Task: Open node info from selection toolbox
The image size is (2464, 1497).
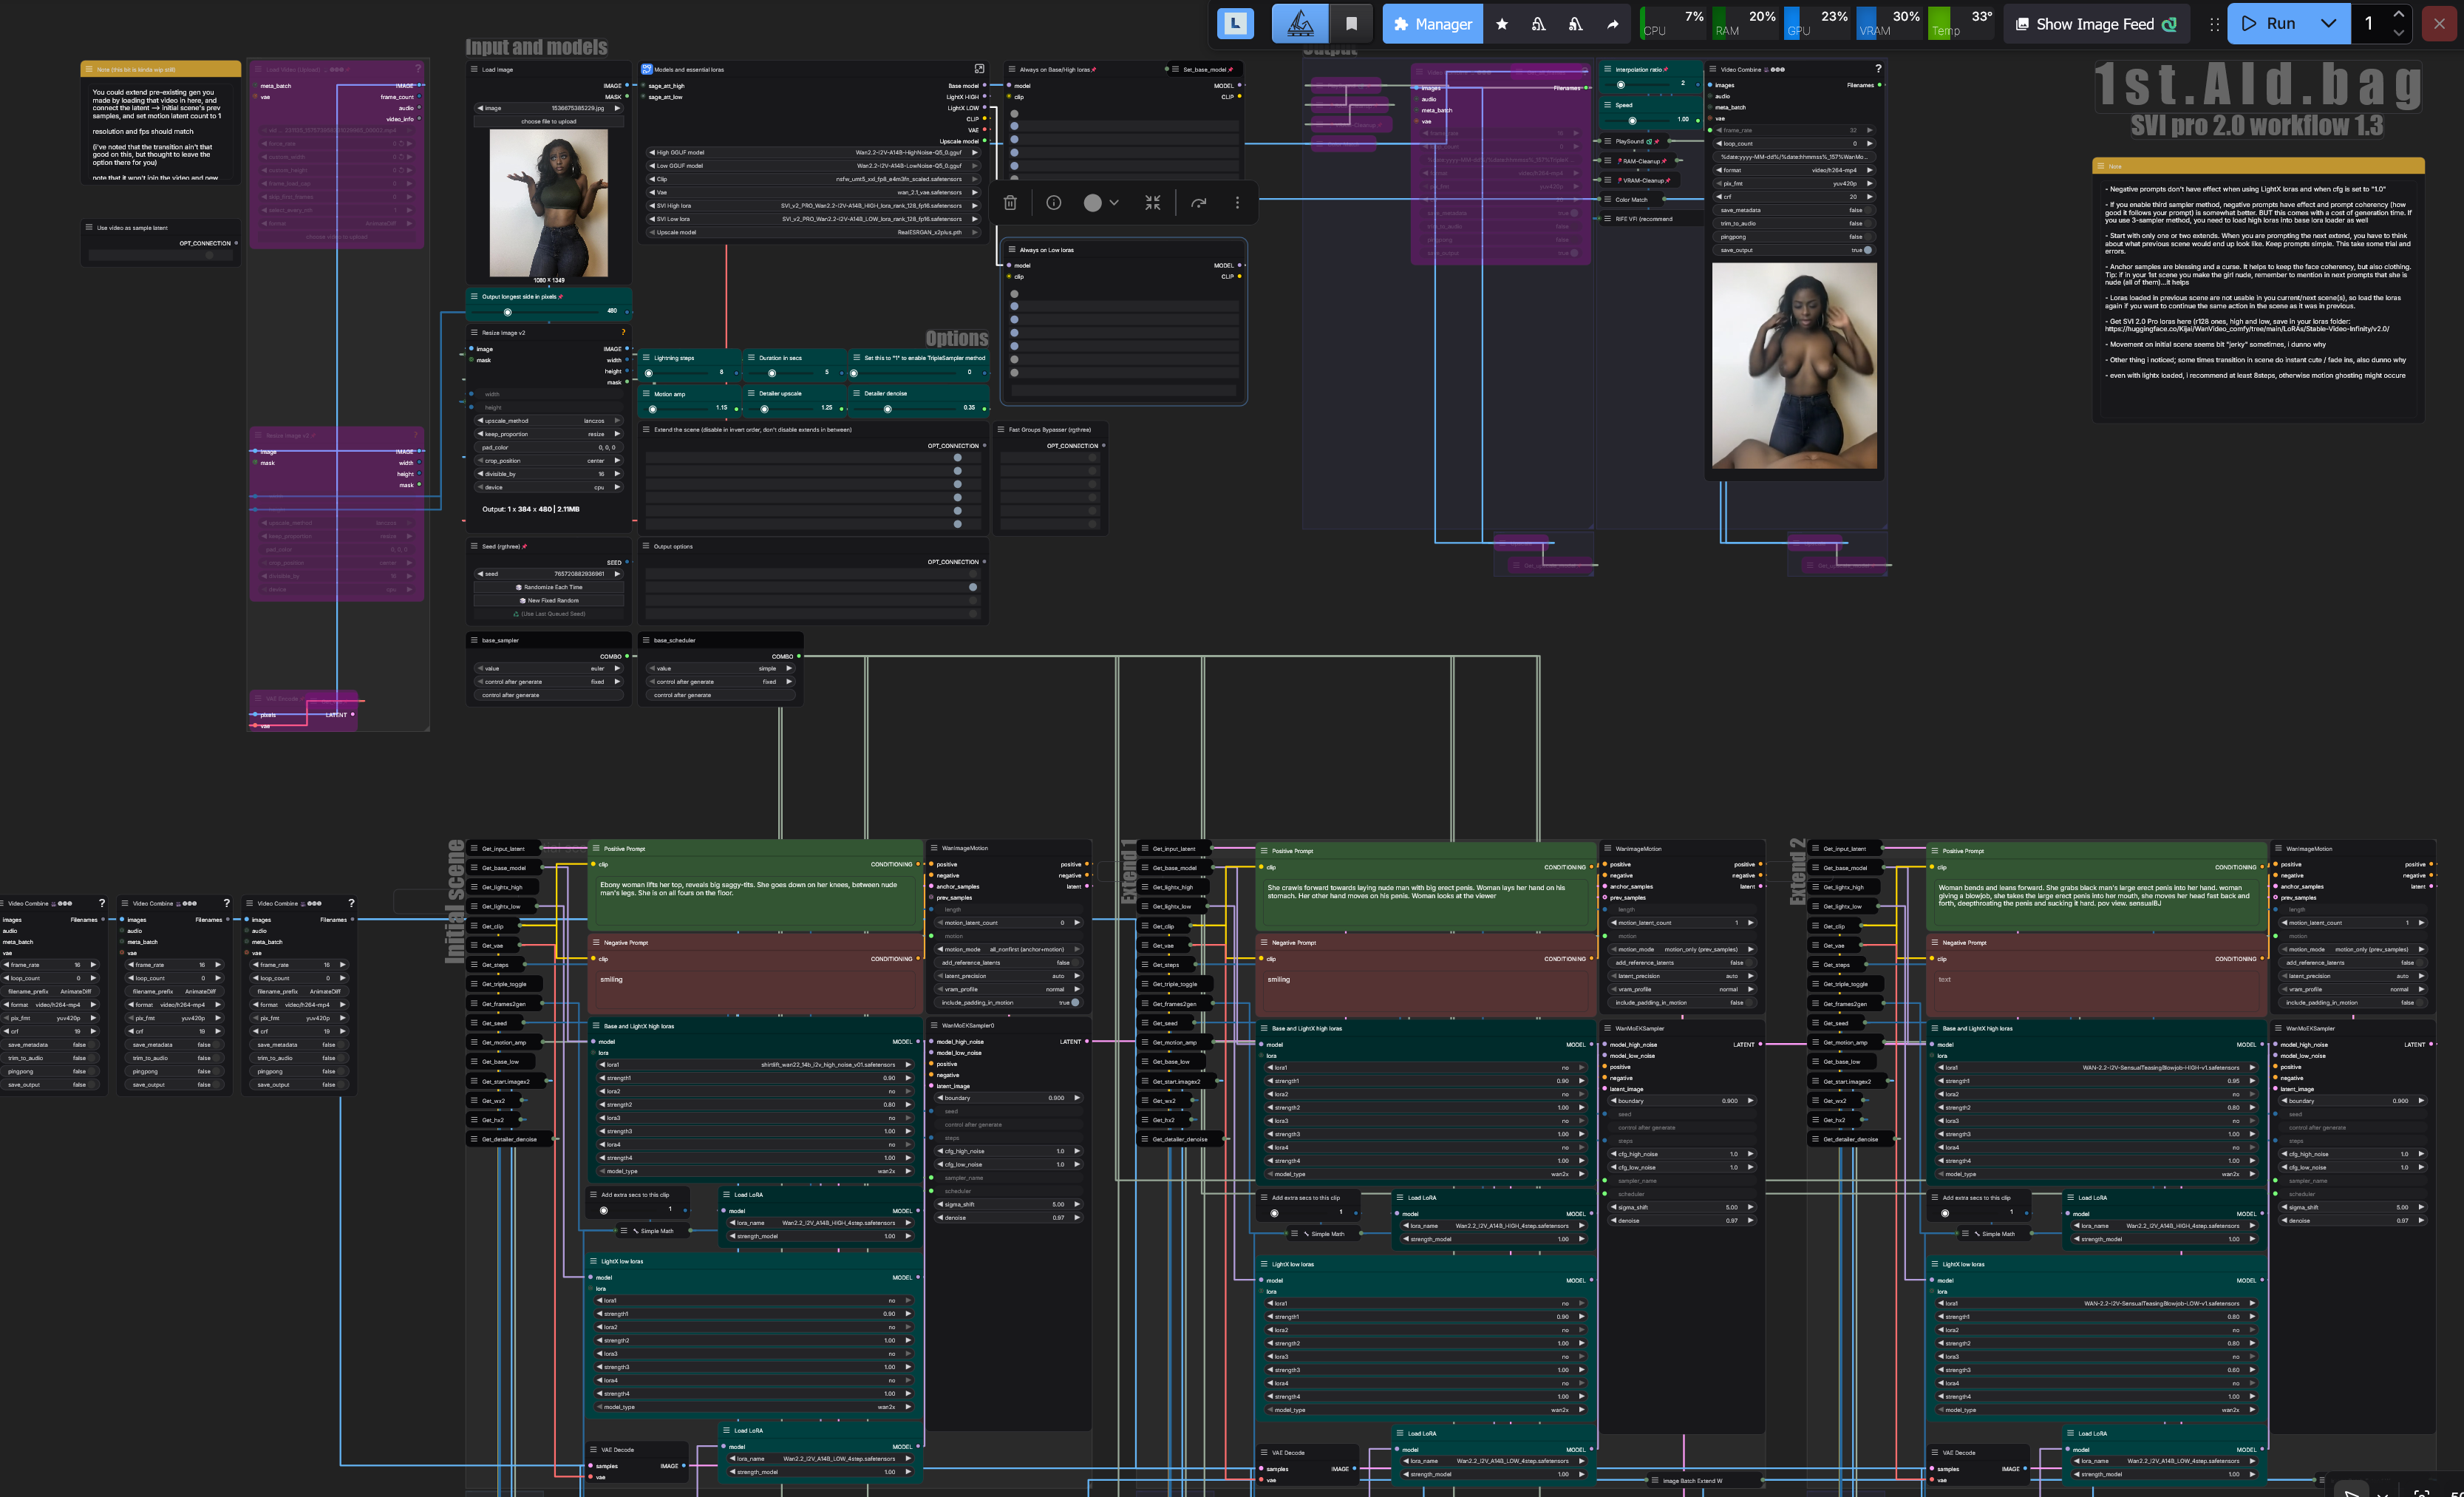Action: coord(1053,203)
